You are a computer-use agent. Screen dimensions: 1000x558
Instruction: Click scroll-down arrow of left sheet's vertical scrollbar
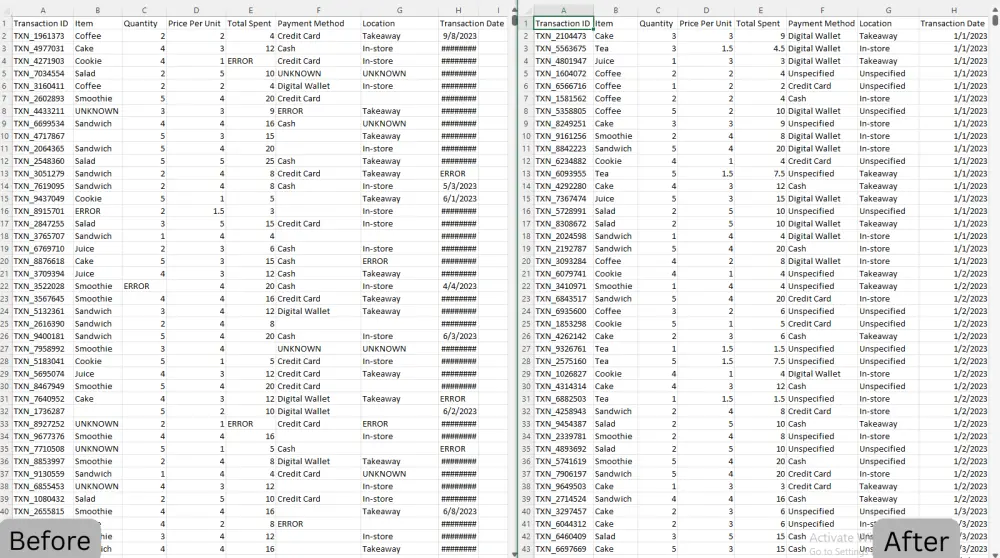[x=514, y=554]
